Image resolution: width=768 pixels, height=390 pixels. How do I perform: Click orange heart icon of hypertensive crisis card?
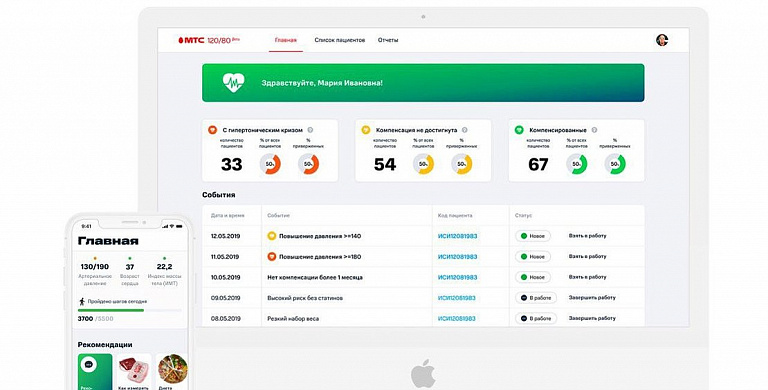(x=213, y=130)
